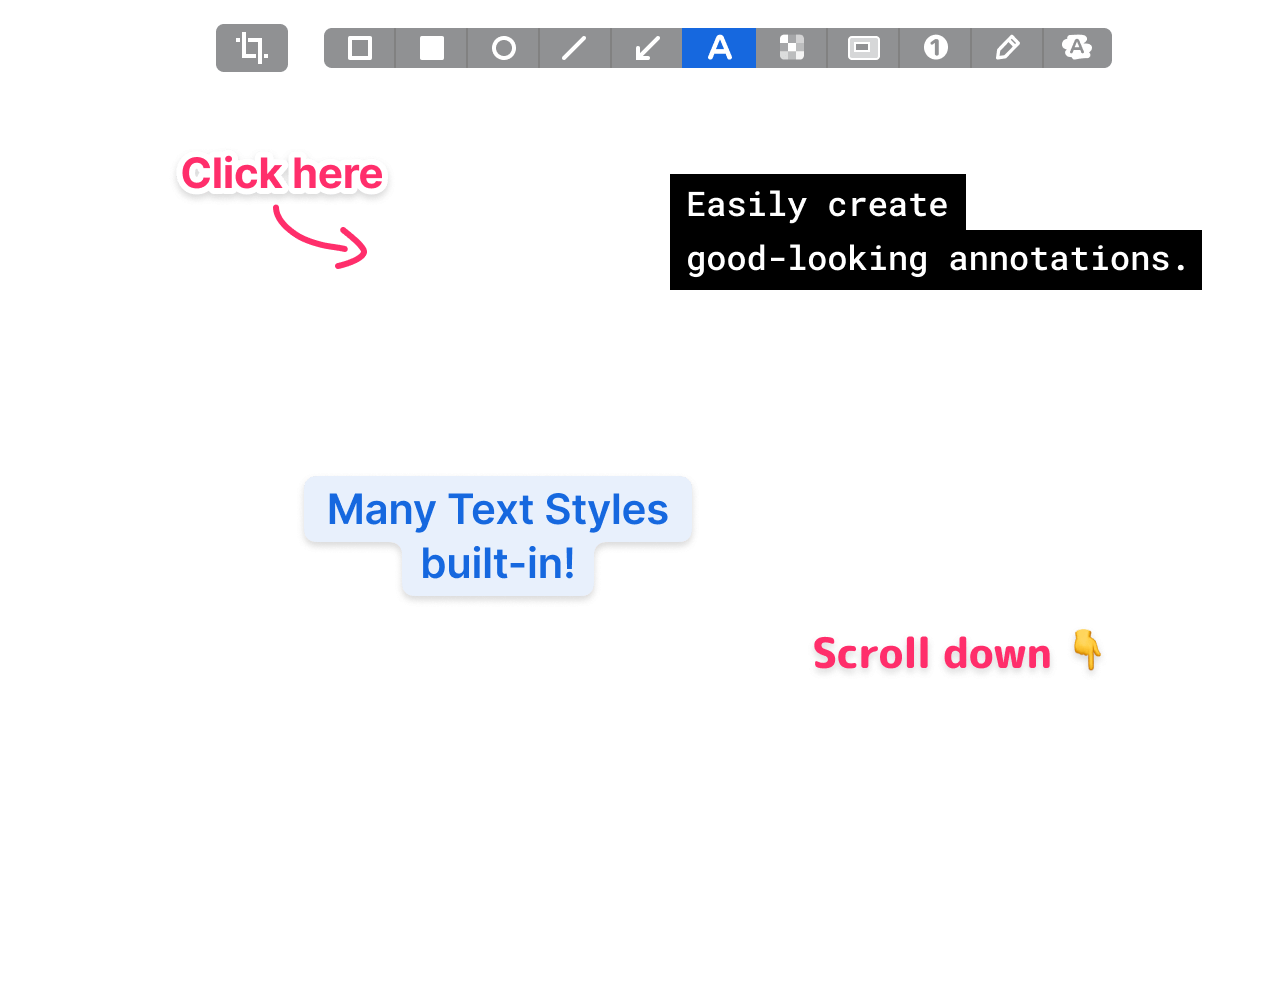Click the text-in-badge tool at toolbar end
This screenshot has width=1280, height=1008.
(1077, 48)
